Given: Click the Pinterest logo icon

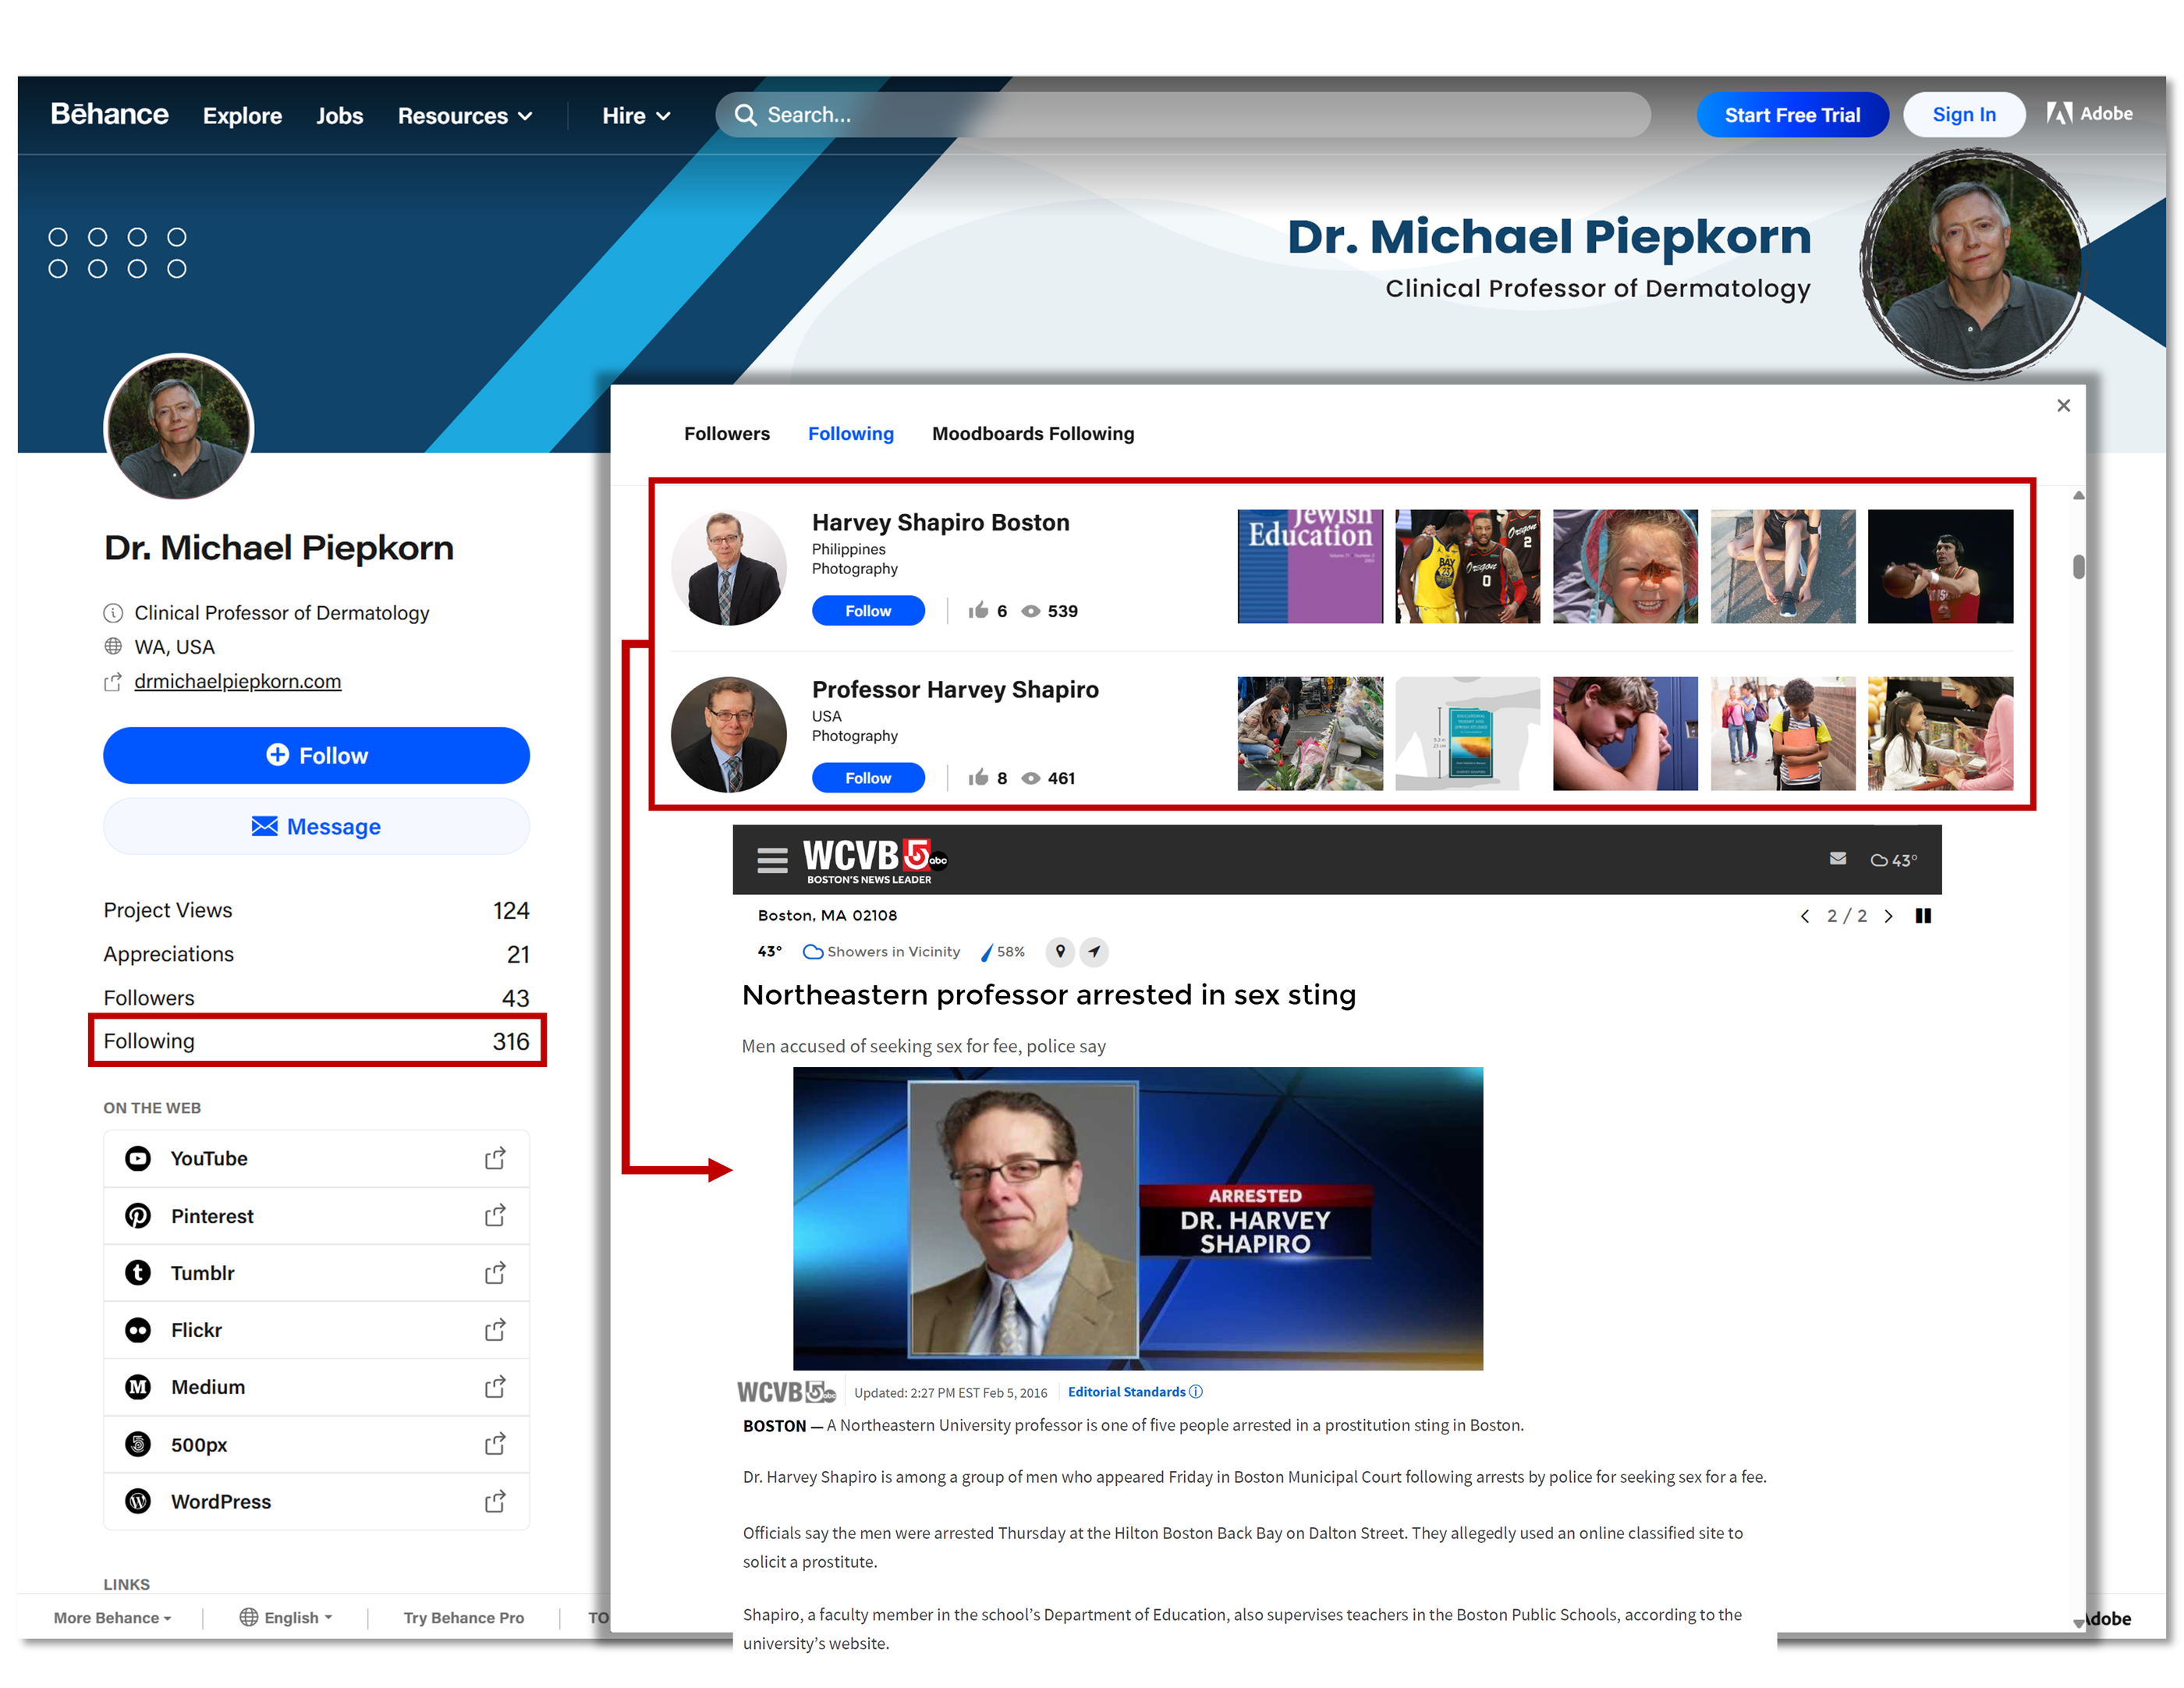Looking at the screenshot, I should [138, 1215].
